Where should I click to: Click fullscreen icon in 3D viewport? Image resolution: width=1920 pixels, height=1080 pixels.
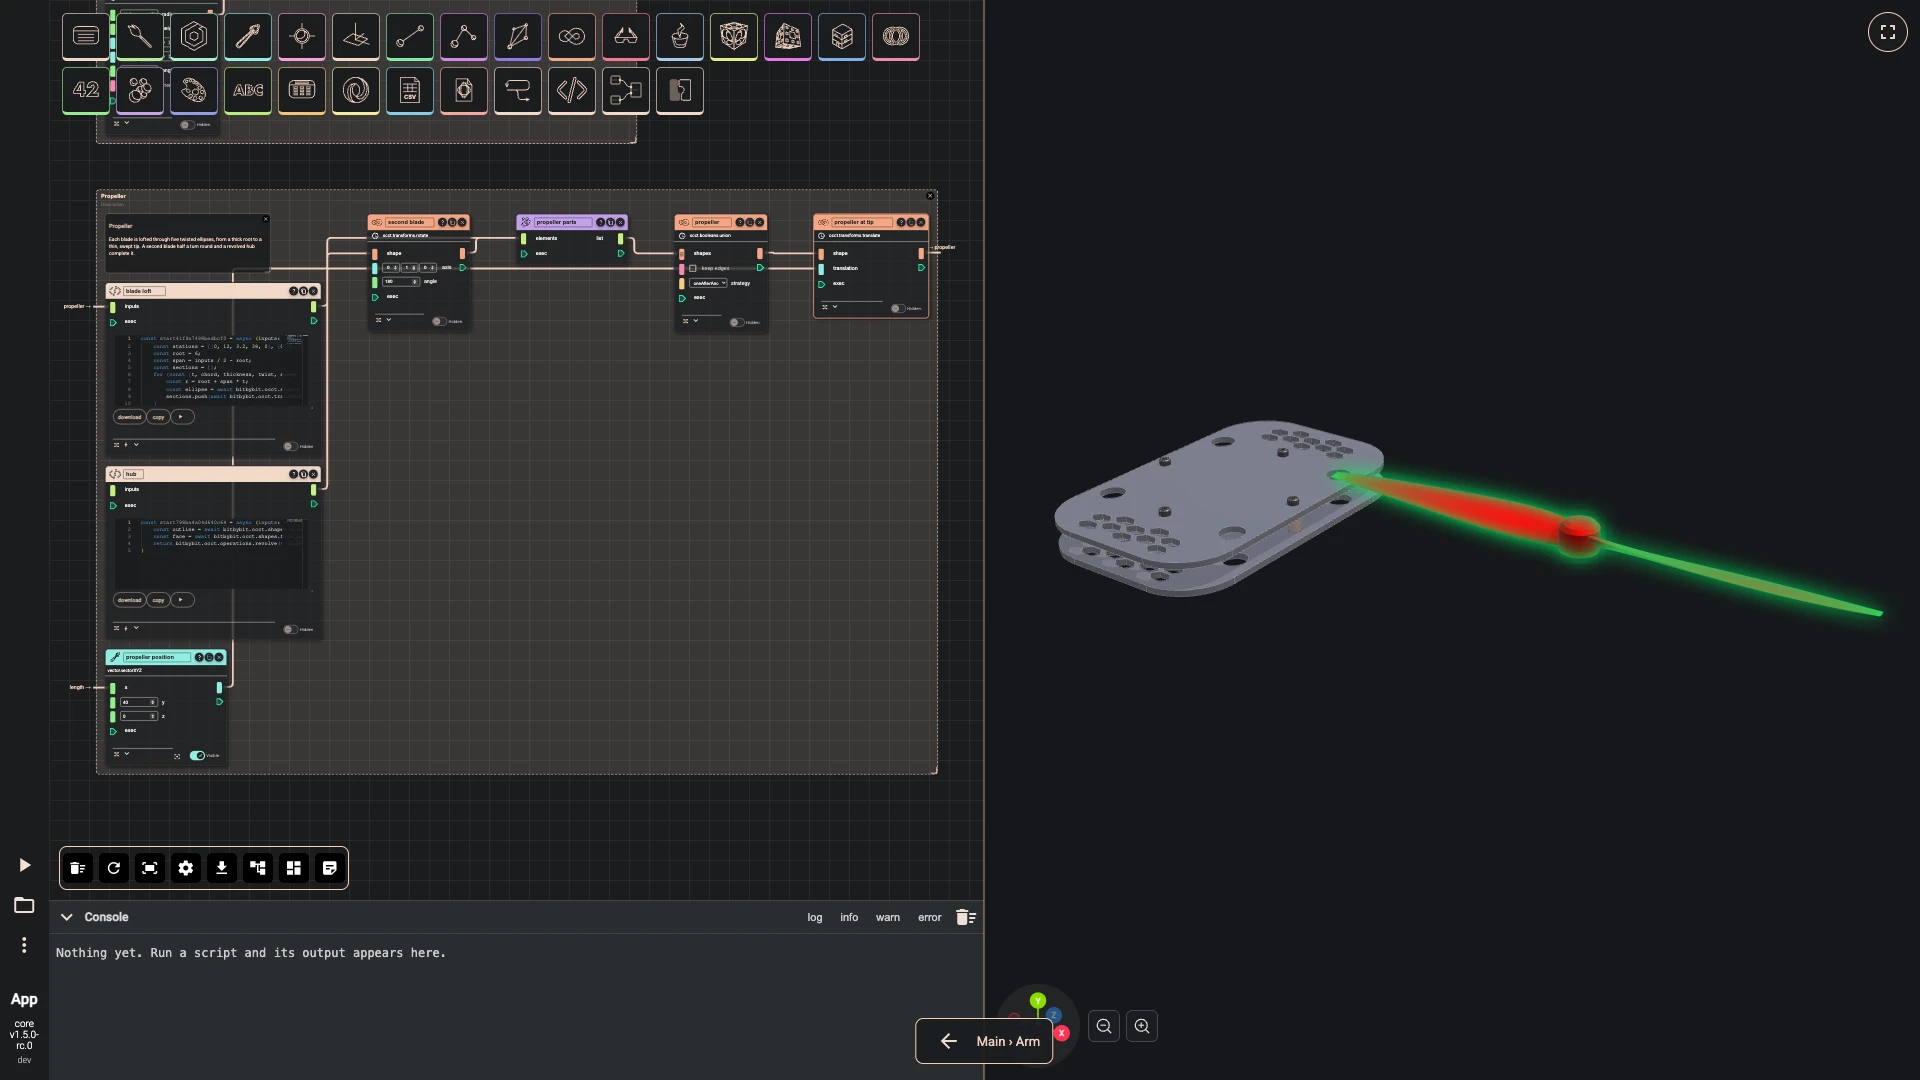click(x=1888, y=32)
